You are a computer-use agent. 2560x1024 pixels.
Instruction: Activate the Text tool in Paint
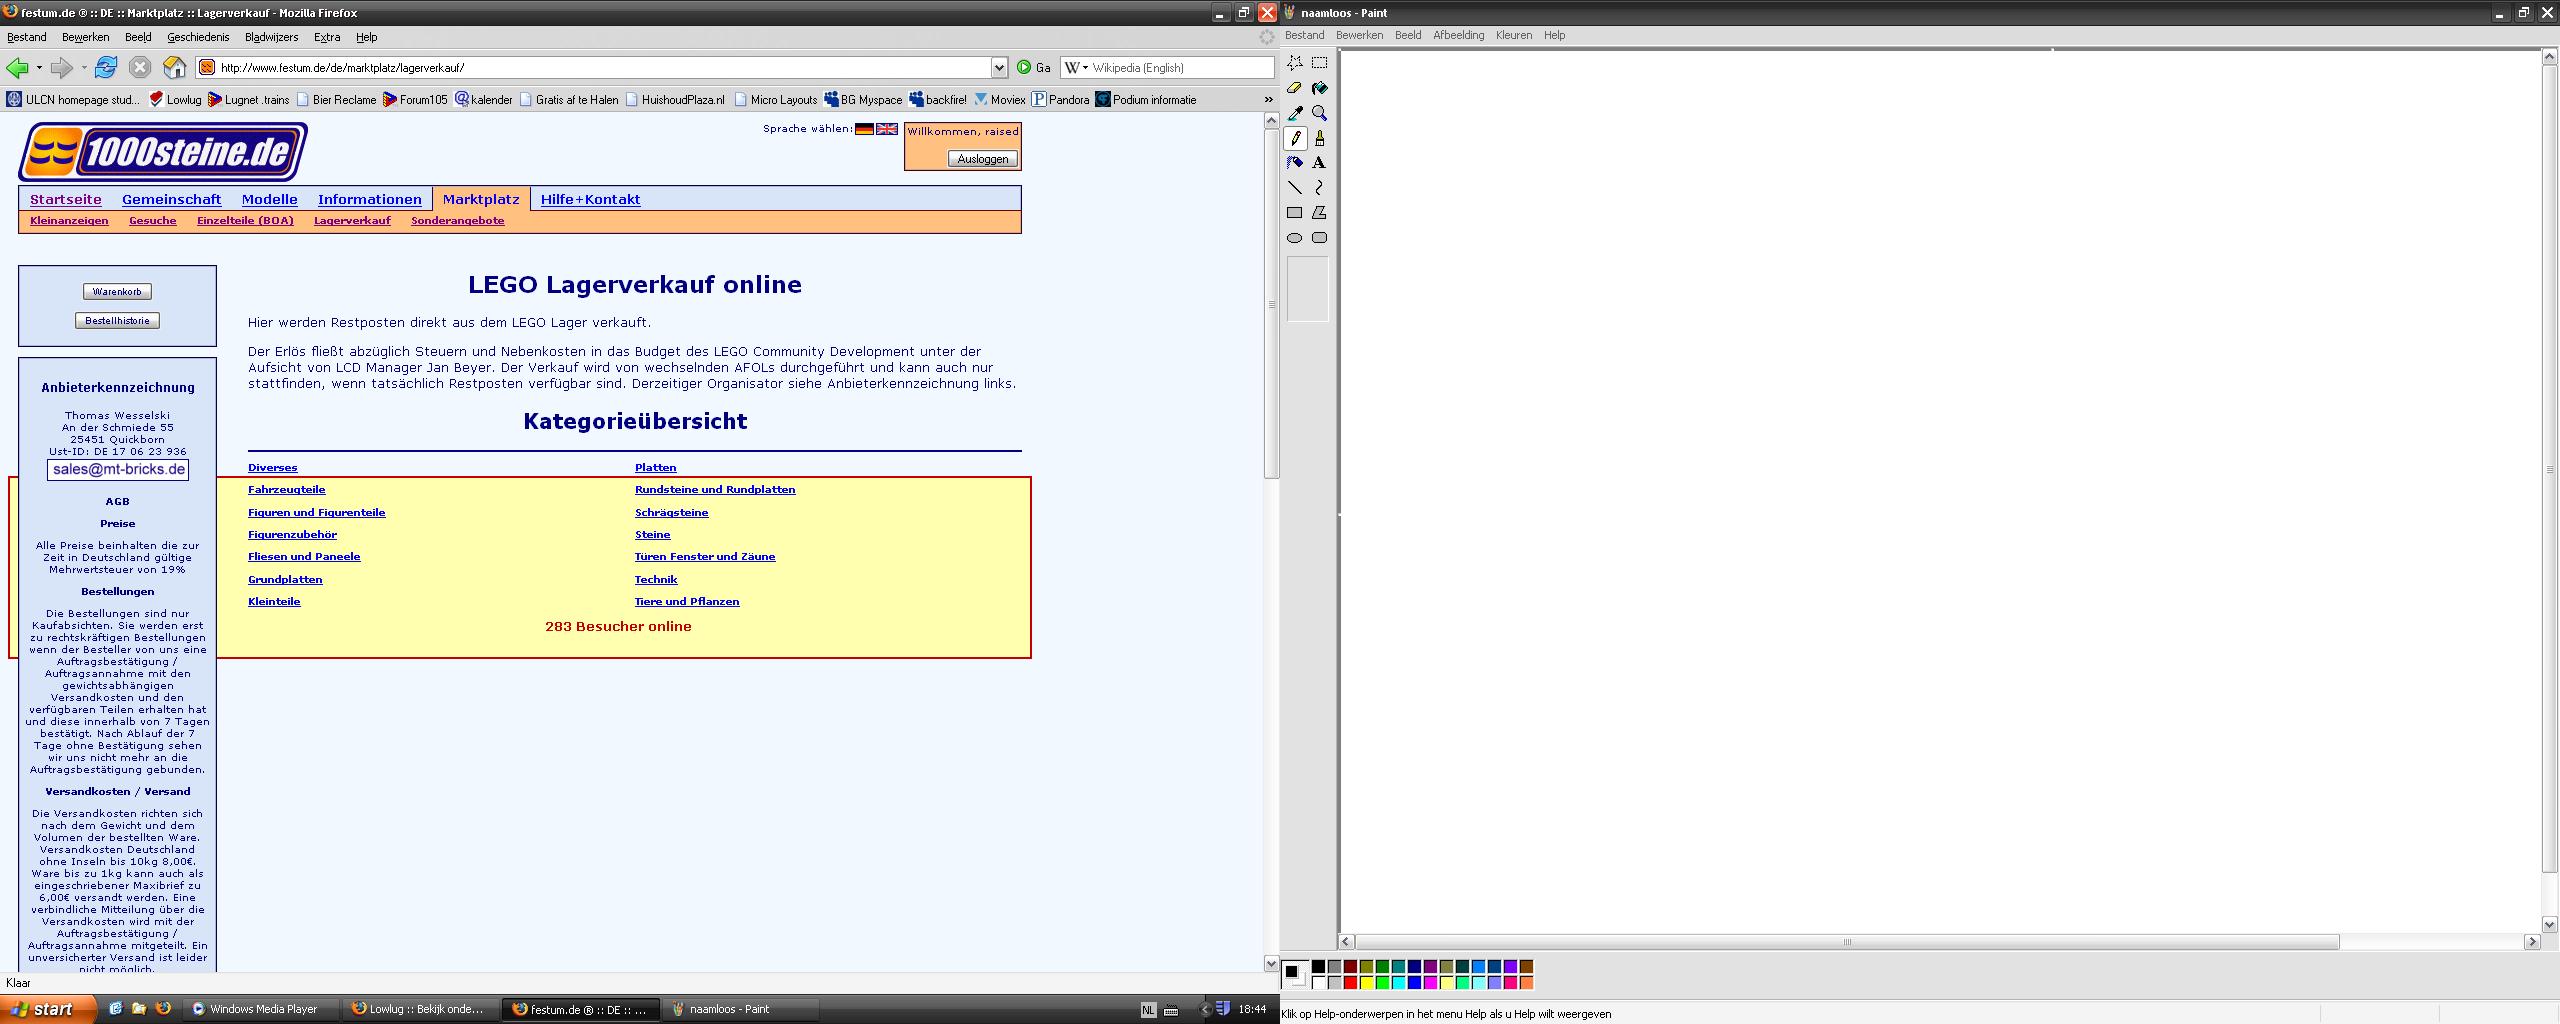[x=1320, y=163]
